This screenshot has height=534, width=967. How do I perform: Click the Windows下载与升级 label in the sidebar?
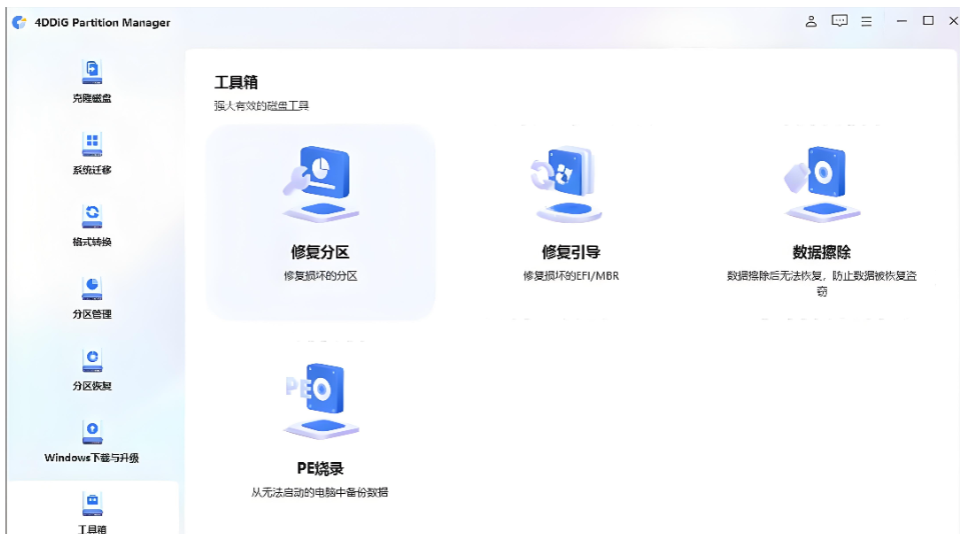tap(92, 458)
